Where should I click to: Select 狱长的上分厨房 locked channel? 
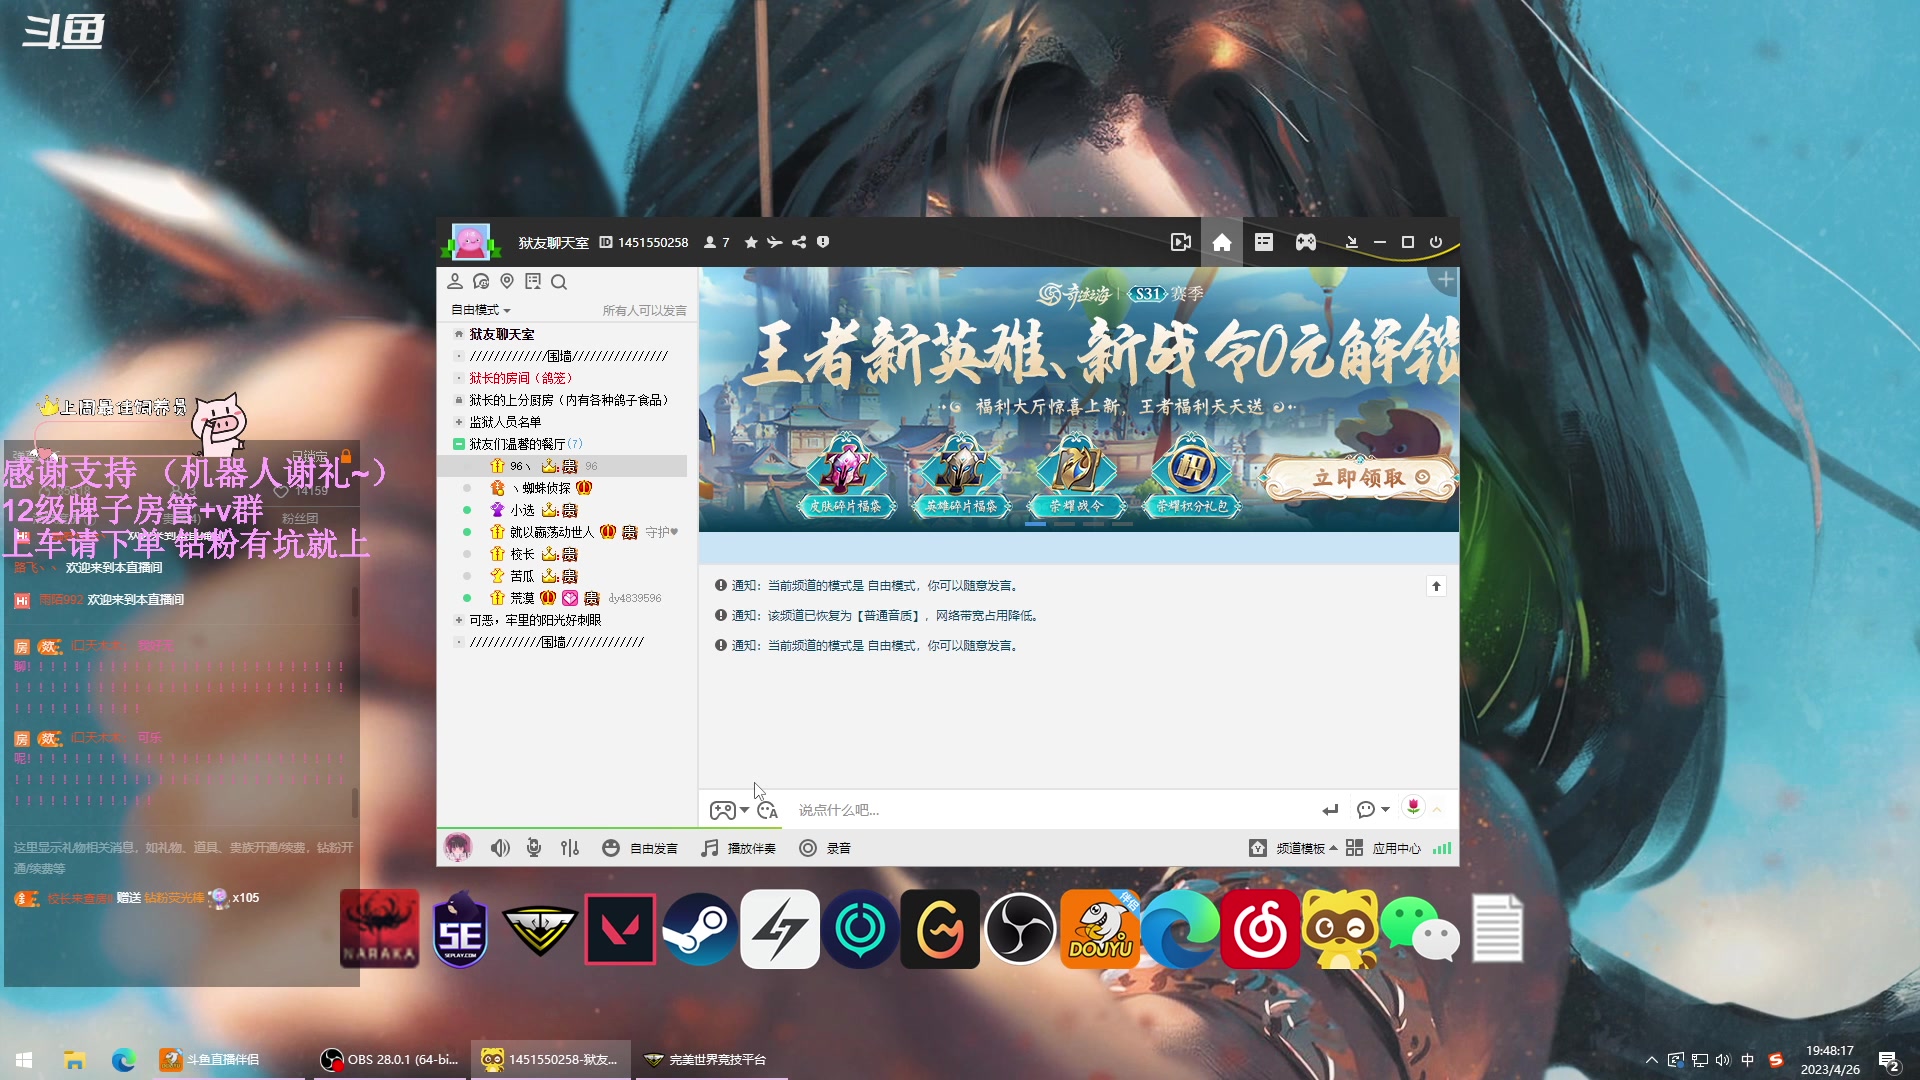(x=568, y=400)
